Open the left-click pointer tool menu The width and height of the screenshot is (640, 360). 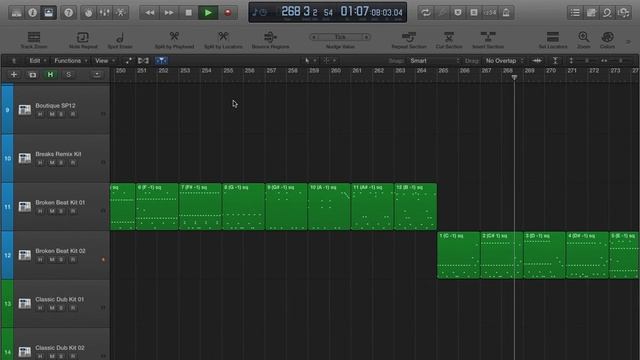310,61
